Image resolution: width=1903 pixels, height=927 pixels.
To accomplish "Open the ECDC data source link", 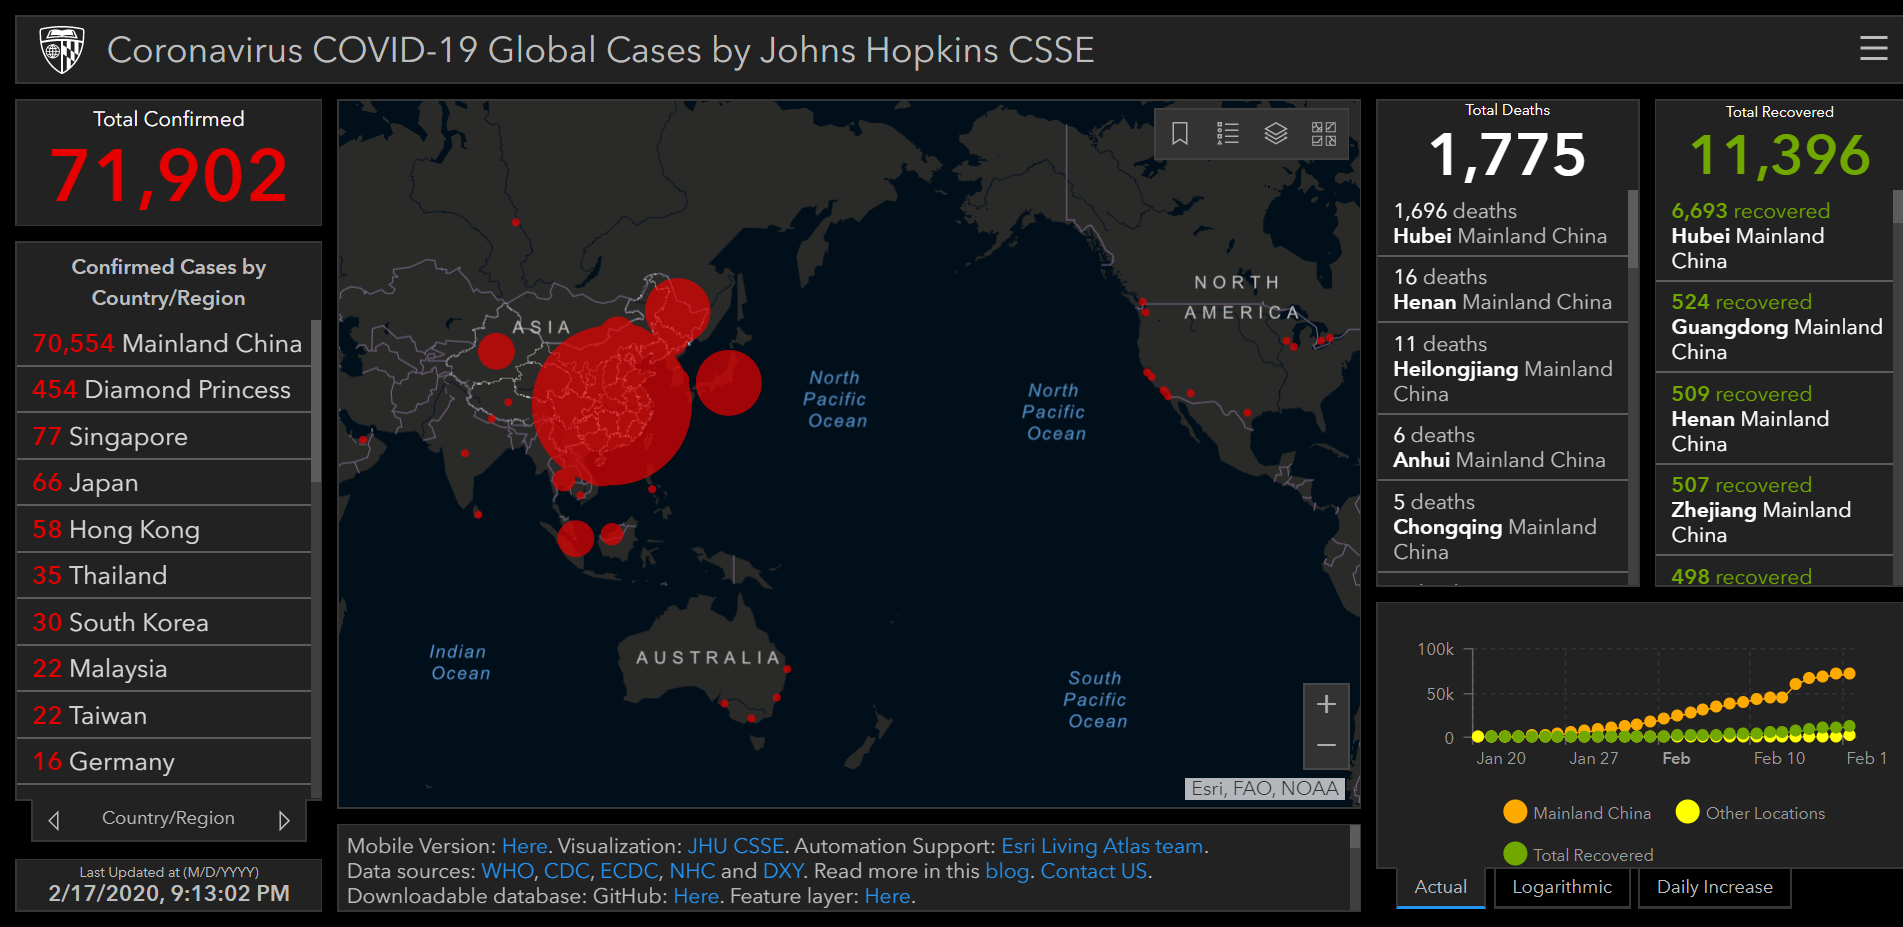I will pos(629,871).
